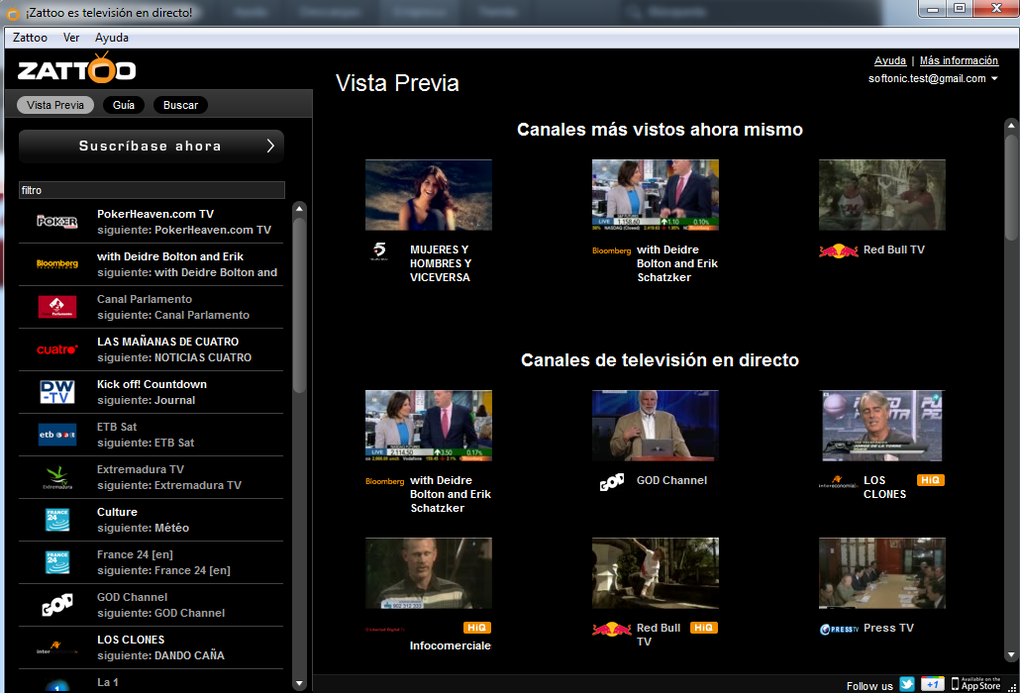Click the Extremadura TV logo
This screenshot has height=693, width=1020.
(57, 477)
